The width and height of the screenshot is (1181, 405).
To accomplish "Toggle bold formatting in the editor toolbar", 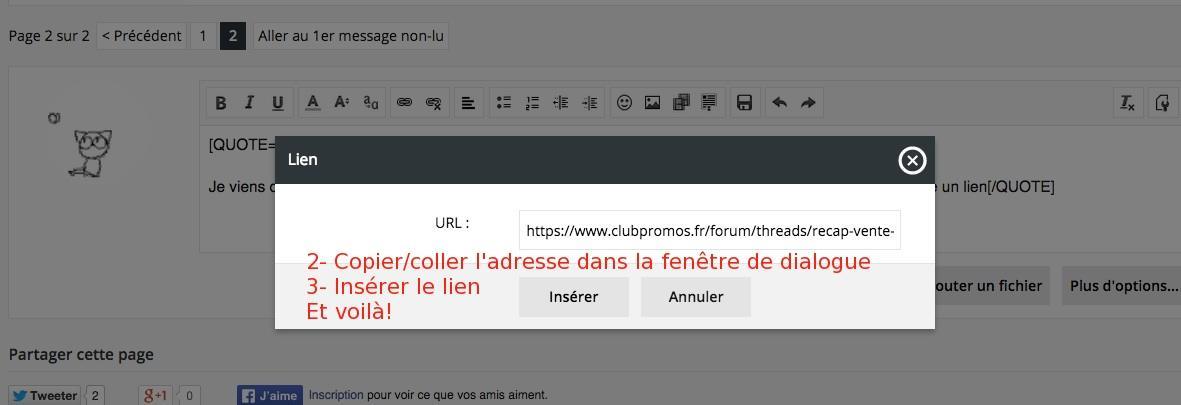I will click(x=221, y=103).
